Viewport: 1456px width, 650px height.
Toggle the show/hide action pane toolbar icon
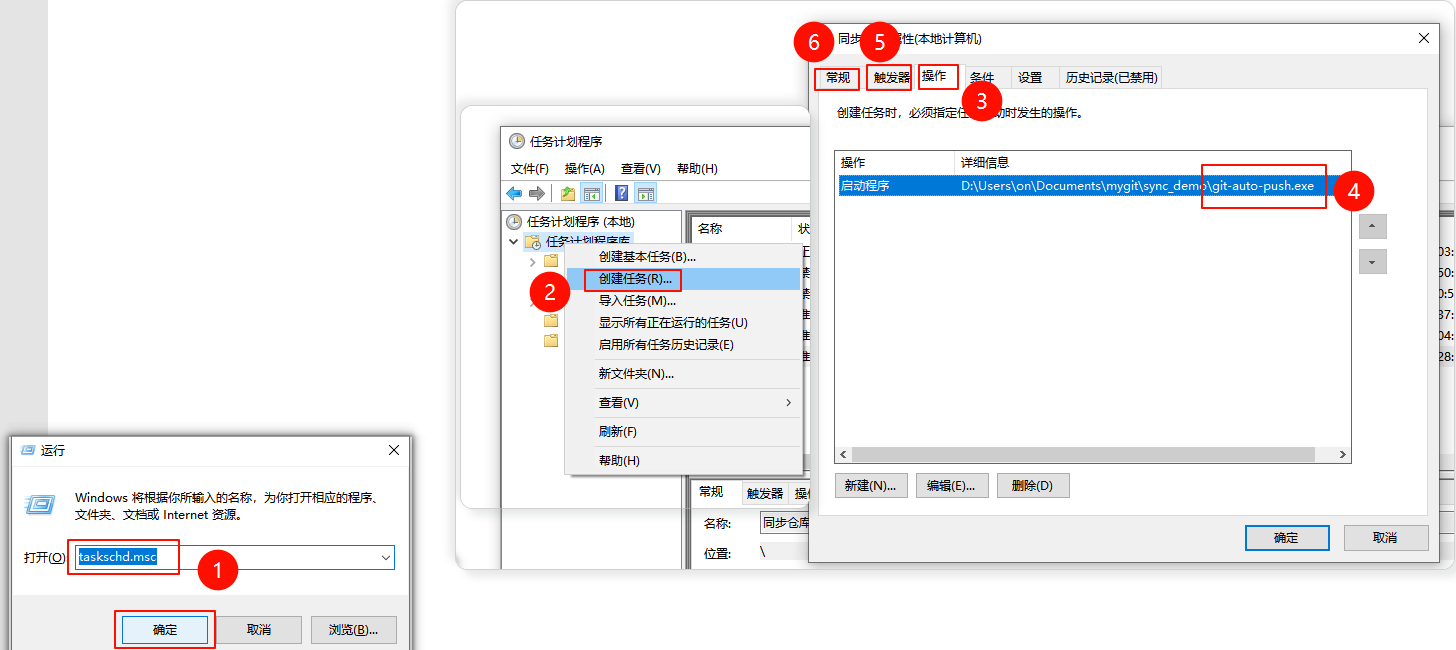point(646,194)
